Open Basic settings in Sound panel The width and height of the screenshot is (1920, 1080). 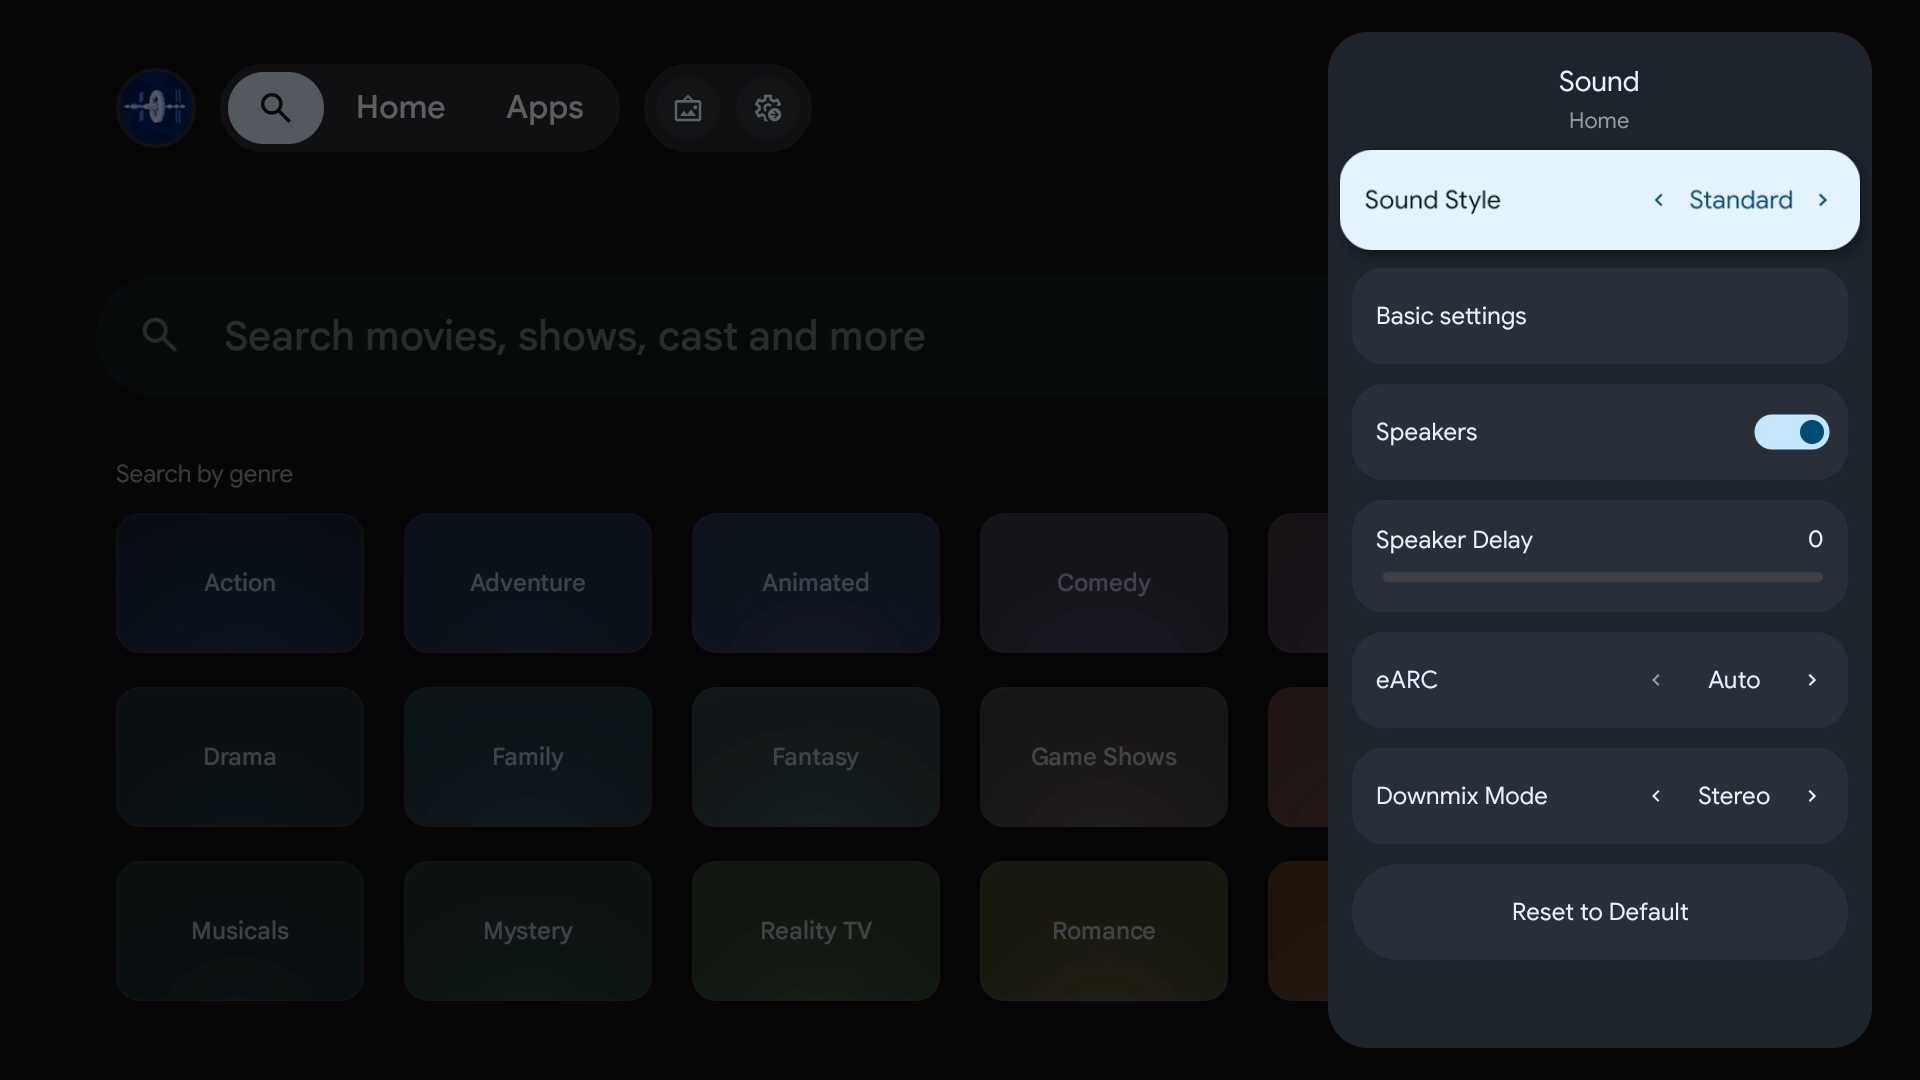1600,316
